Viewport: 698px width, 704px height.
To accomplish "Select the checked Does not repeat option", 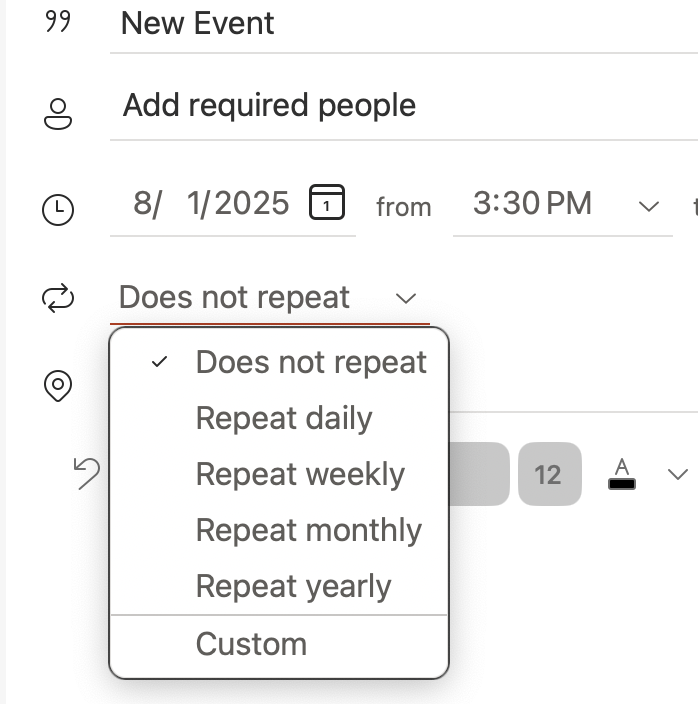I will pos(311,362).
